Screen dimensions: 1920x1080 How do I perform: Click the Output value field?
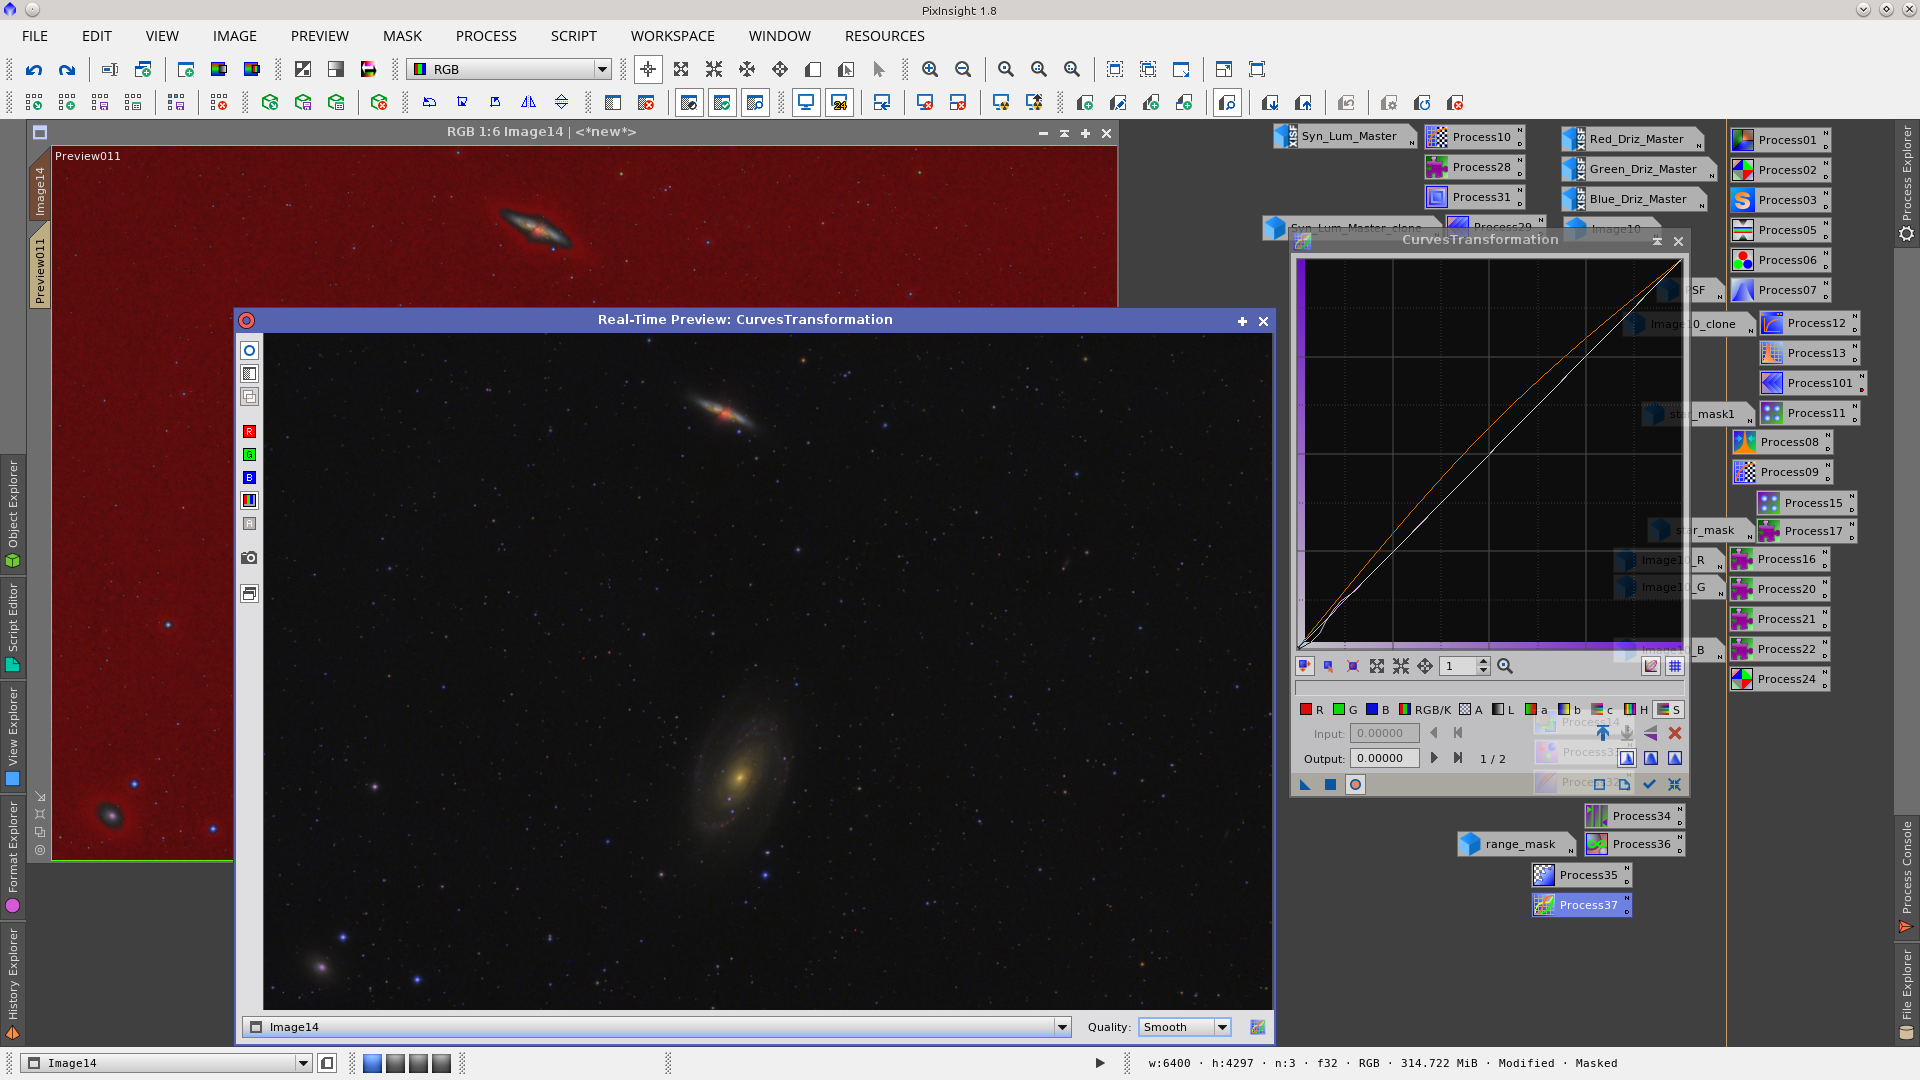point(1385,758)
